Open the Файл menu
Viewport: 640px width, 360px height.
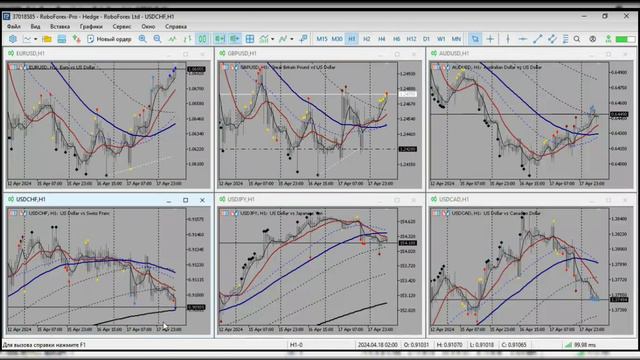[14, 26]
